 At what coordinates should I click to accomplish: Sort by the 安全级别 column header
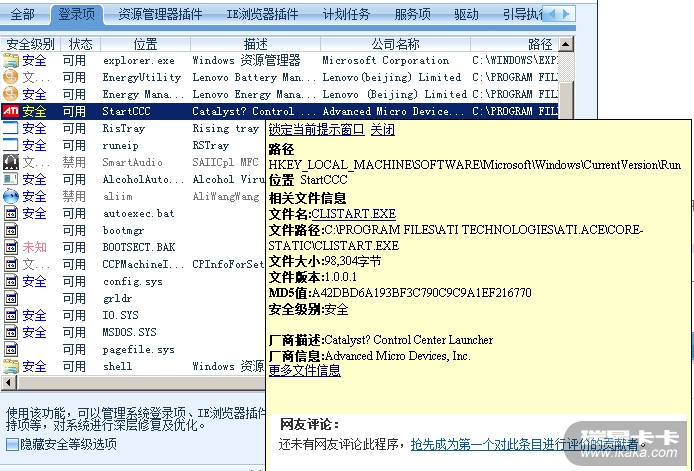tap(30, 44)
